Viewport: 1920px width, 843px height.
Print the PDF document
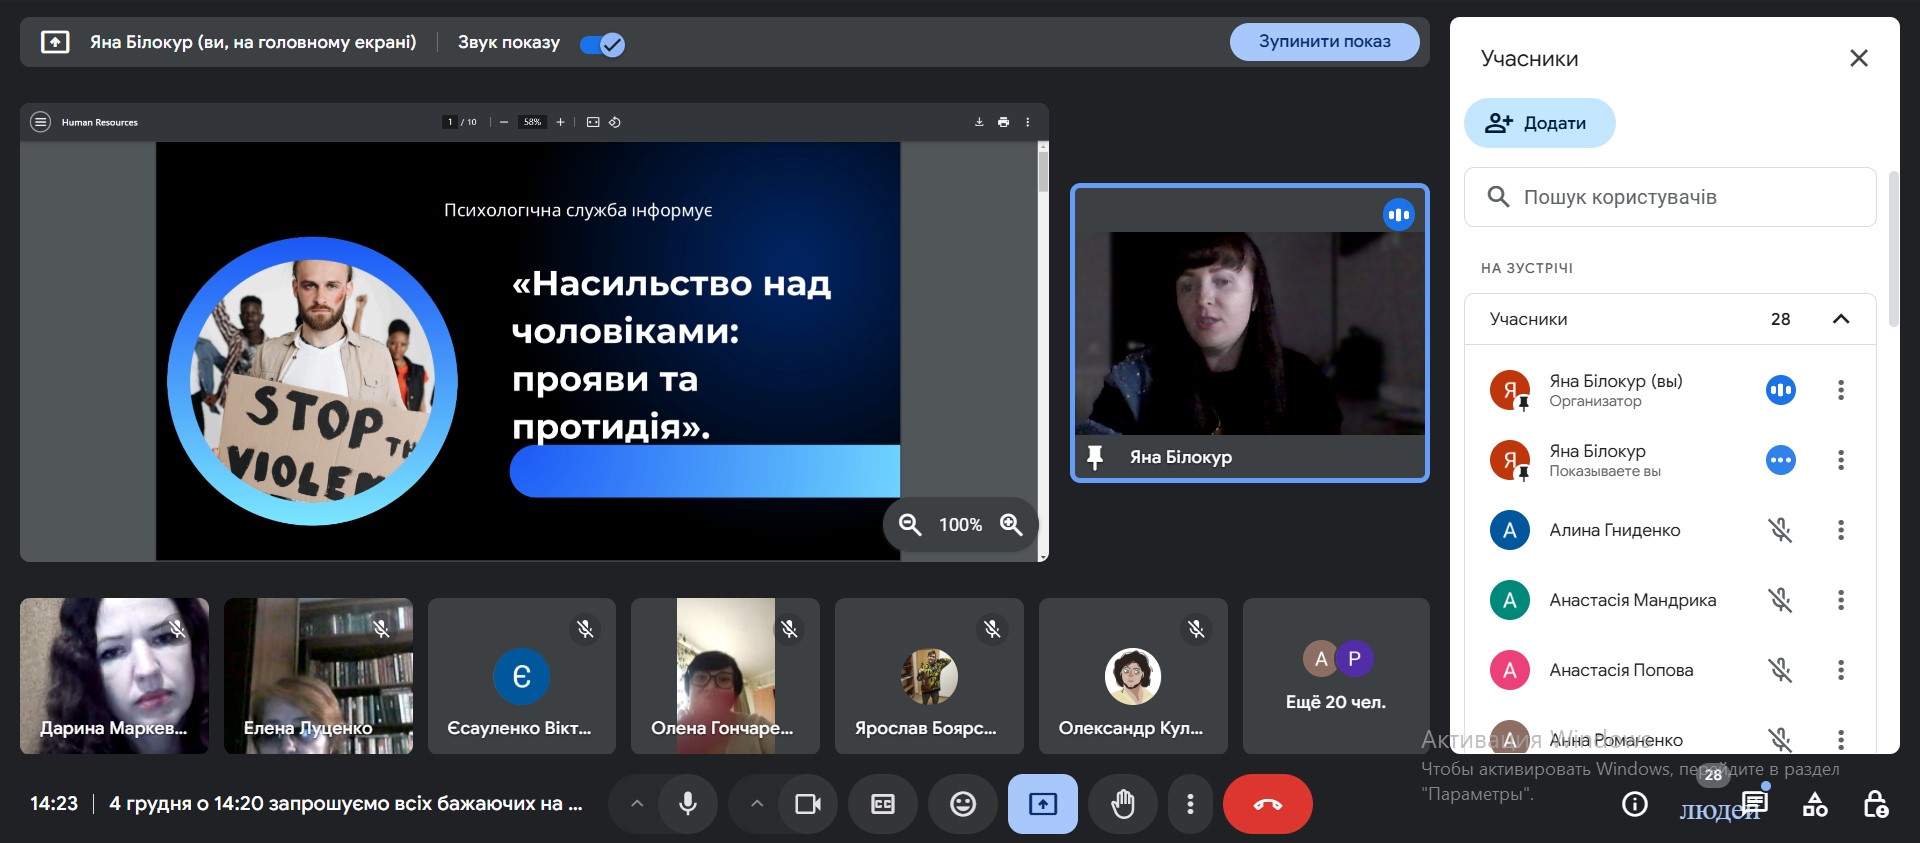tap(1003, 122)
